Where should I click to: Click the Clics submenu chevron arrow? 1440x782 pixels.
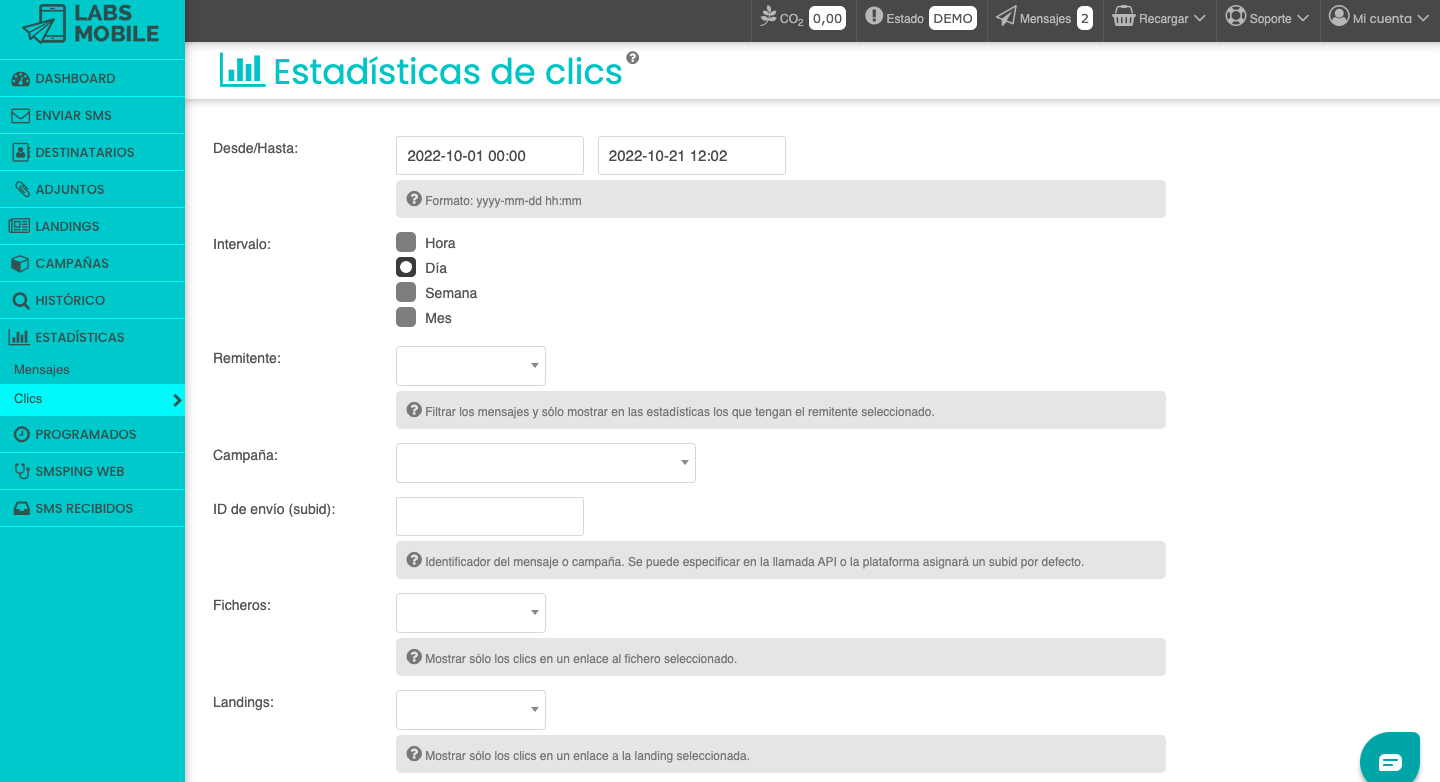(x=177, y=400)
